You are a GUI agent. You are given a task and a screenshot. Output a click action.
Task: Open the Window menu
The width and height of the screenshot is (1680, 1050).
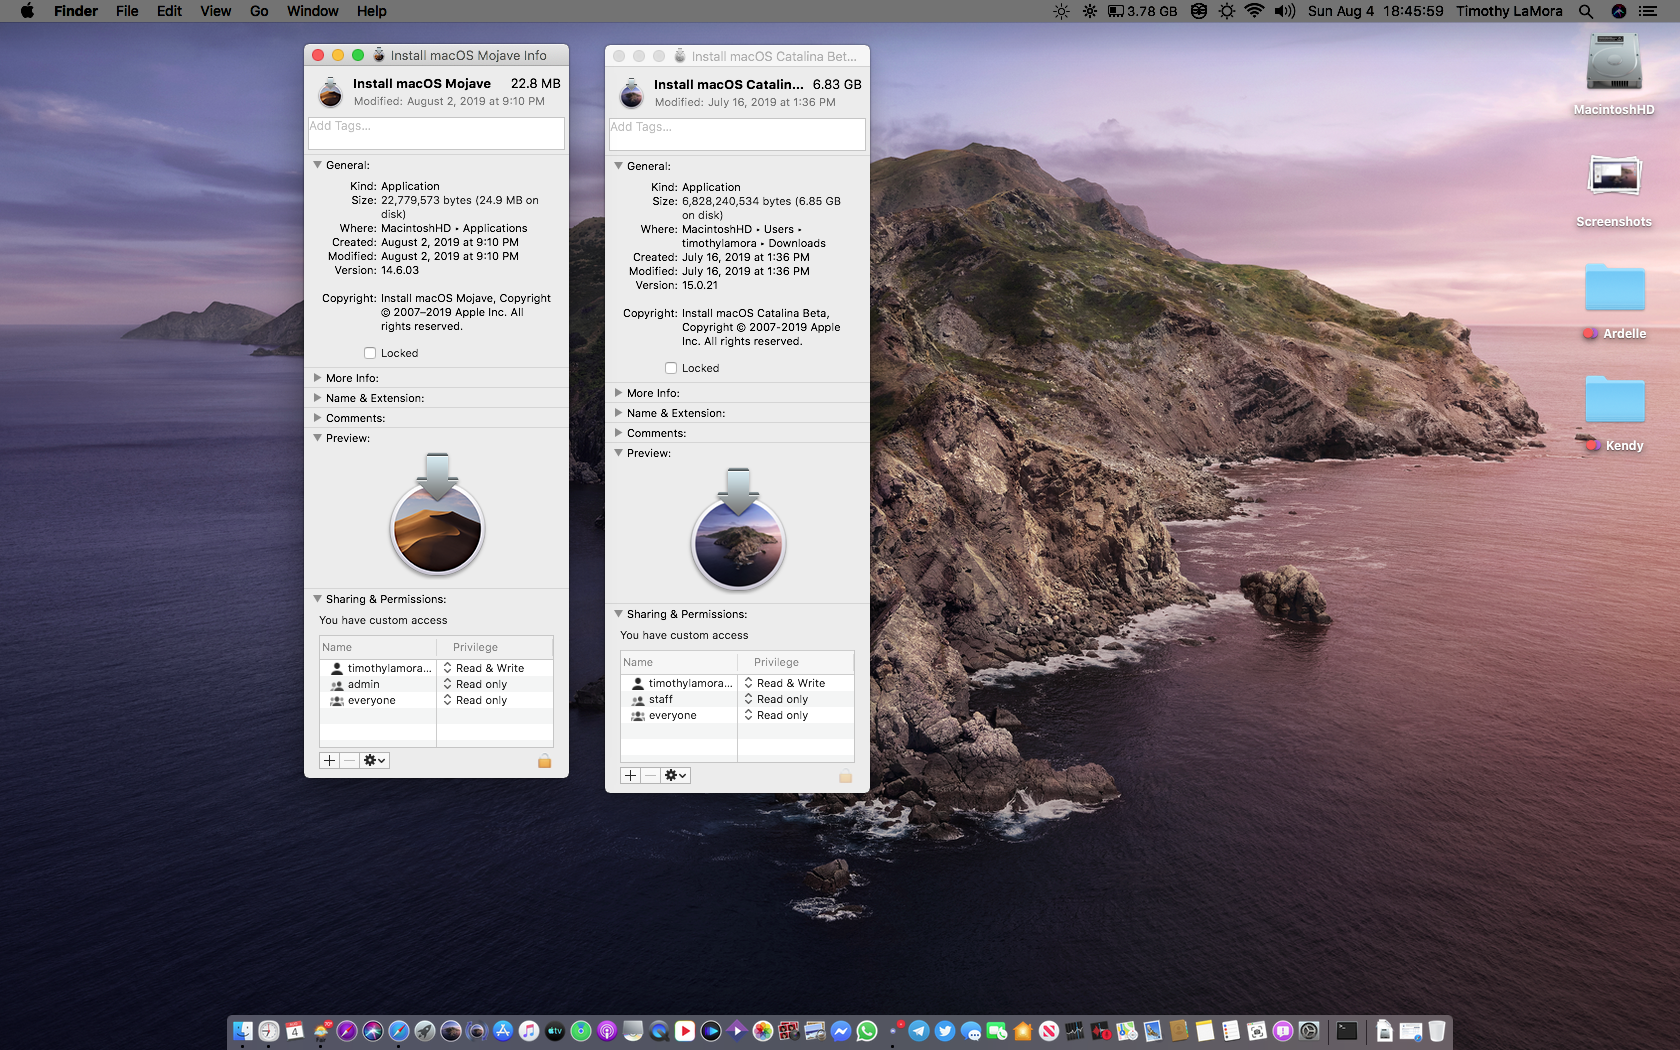(x=313, y=11)
